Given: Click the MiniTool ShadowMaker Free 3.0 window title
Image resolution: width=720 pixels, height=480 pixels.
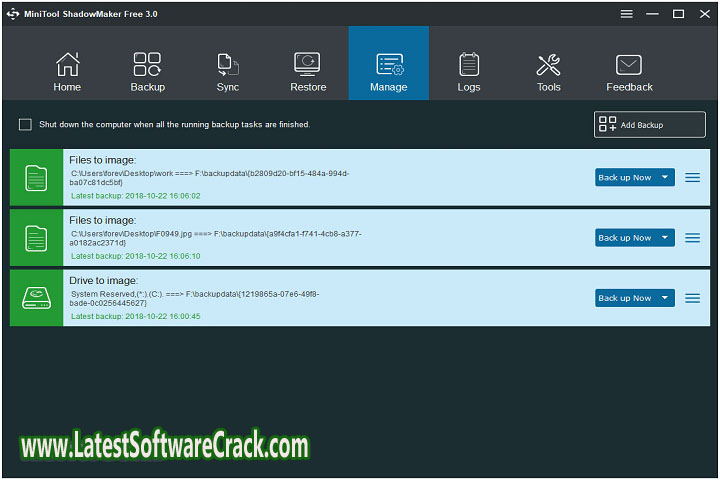Looking at the screenshot, I should point(90,14).
